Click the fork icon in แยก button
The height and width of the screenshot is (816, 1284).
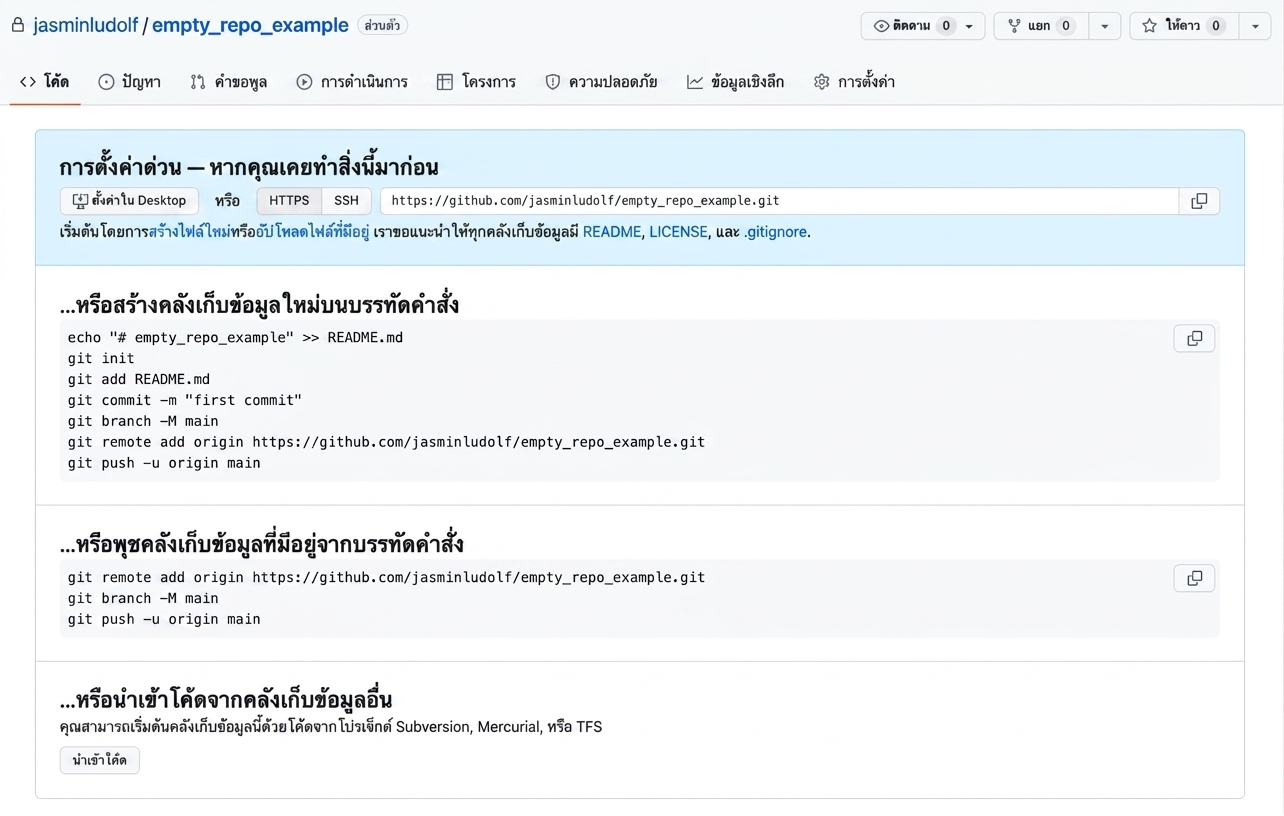1014,26
